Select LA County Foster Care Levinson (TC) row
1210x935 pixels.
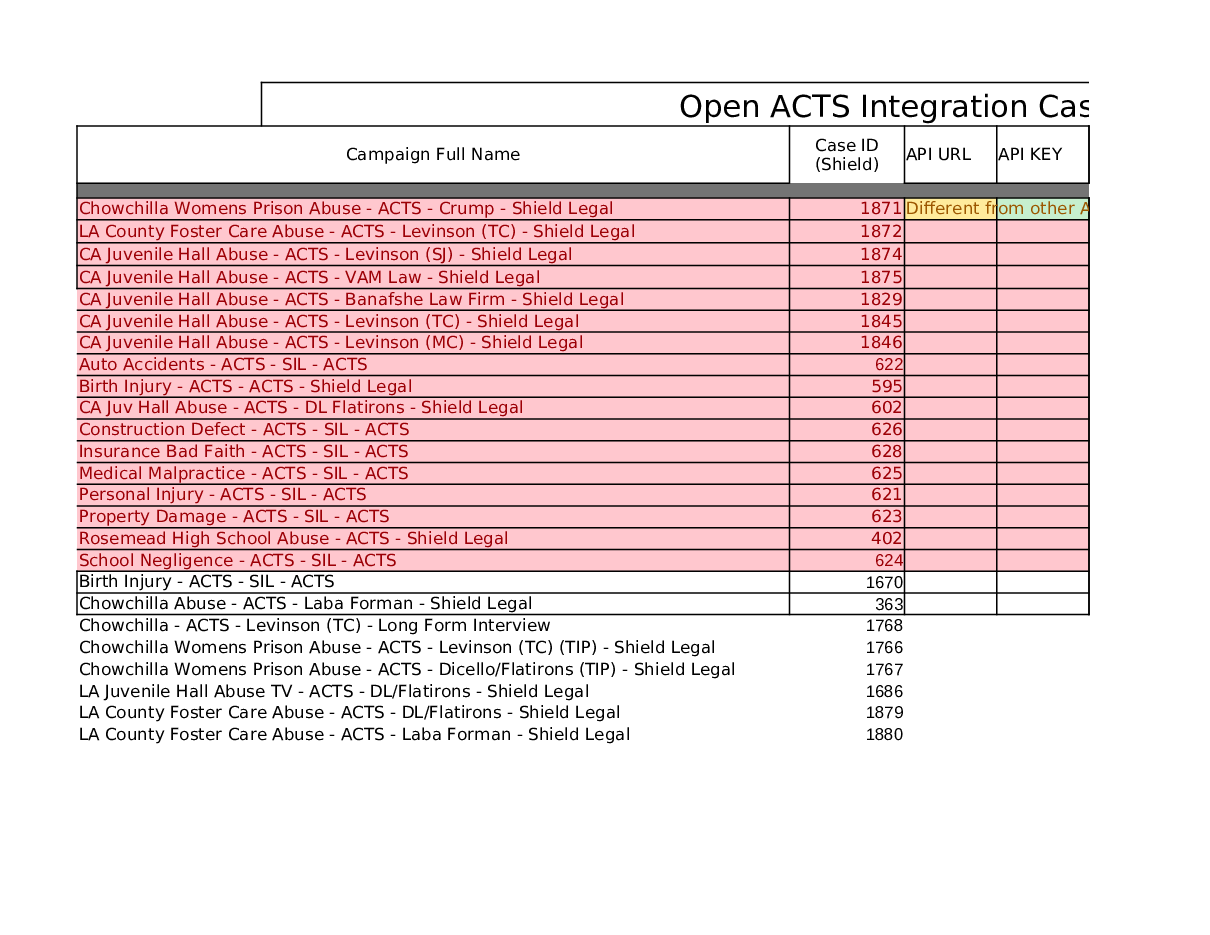coord(356,232)
